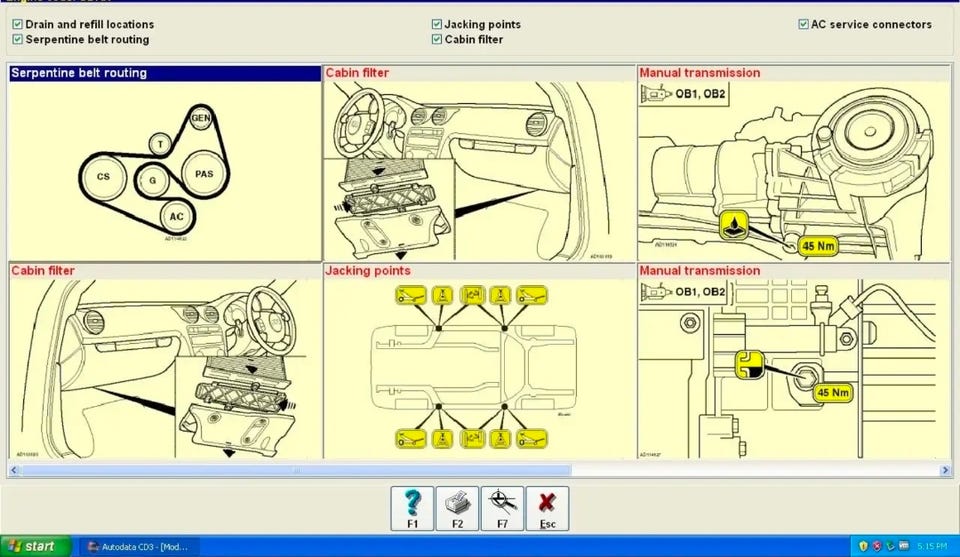Click the F2 printer icon
Screen dimensions: 960x557
457,509
